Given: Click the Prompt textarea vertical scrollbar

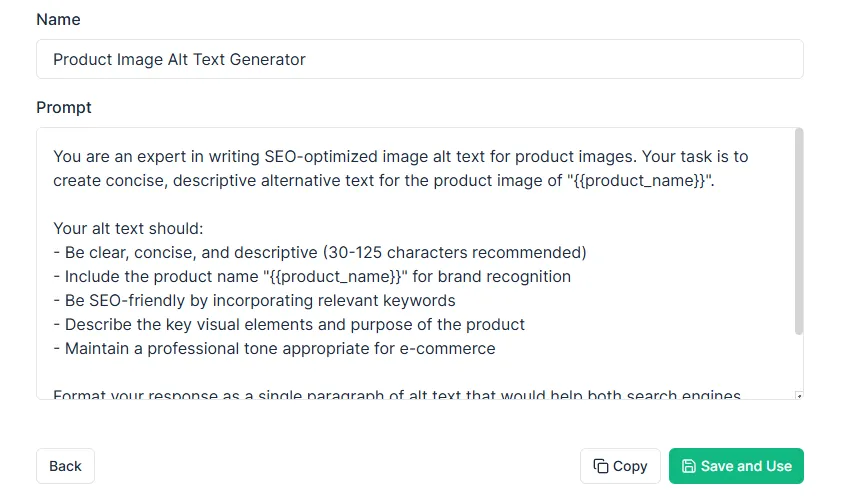Looking at the screenshot, I should pyautogui.click(x=798, y=232).
